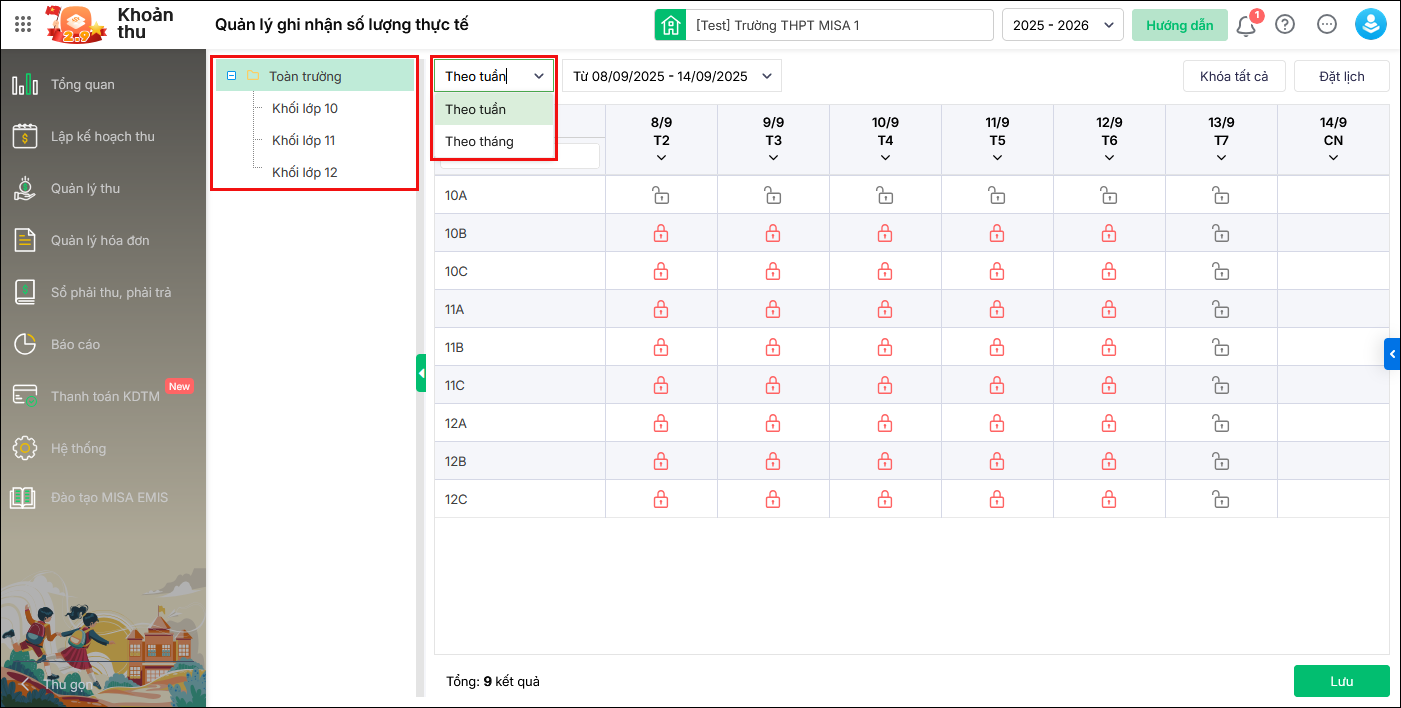Open the notifications bell
The height and width of the screenshot is (708, 1401).
coord(1246,25)
